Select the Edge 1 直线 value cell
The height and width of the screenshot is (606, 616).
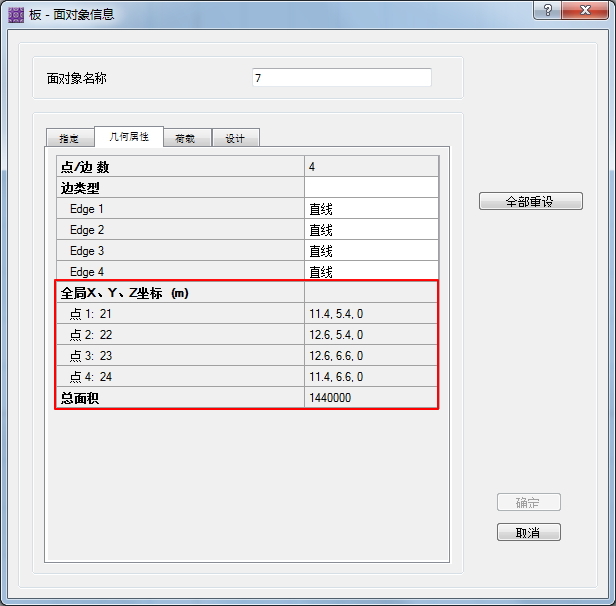pyautogui.click(x=371, y=209)
